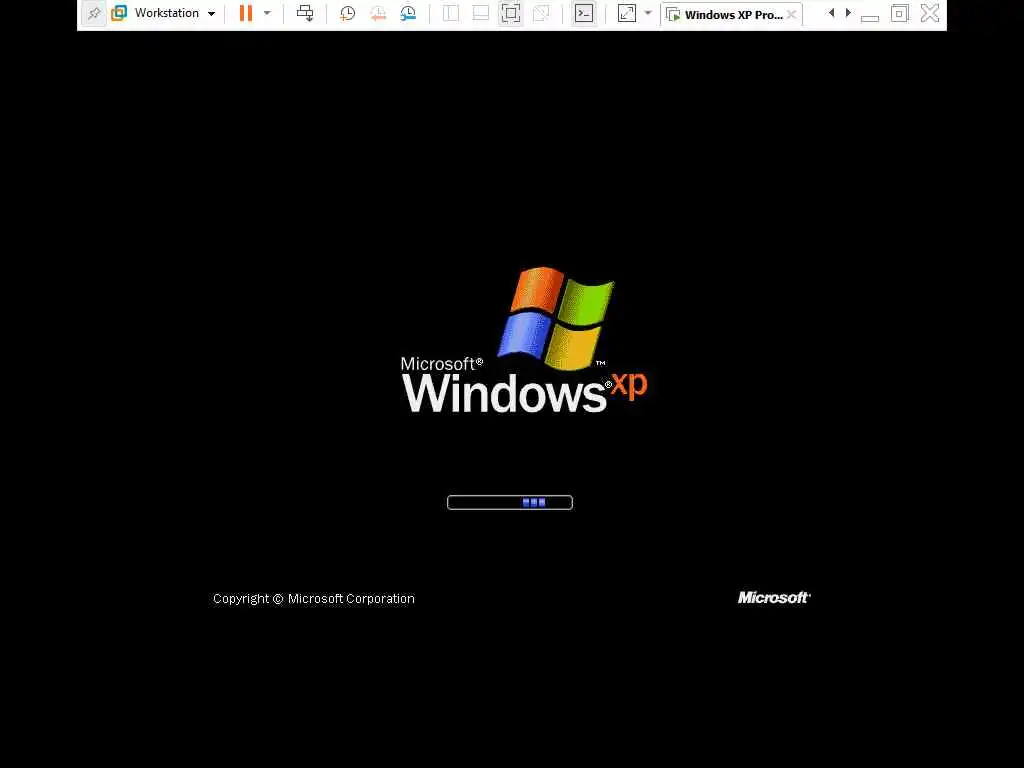Unpin the VMware toolbar with pin icon
Screen dimensions: 1024x768
point(94,13)
